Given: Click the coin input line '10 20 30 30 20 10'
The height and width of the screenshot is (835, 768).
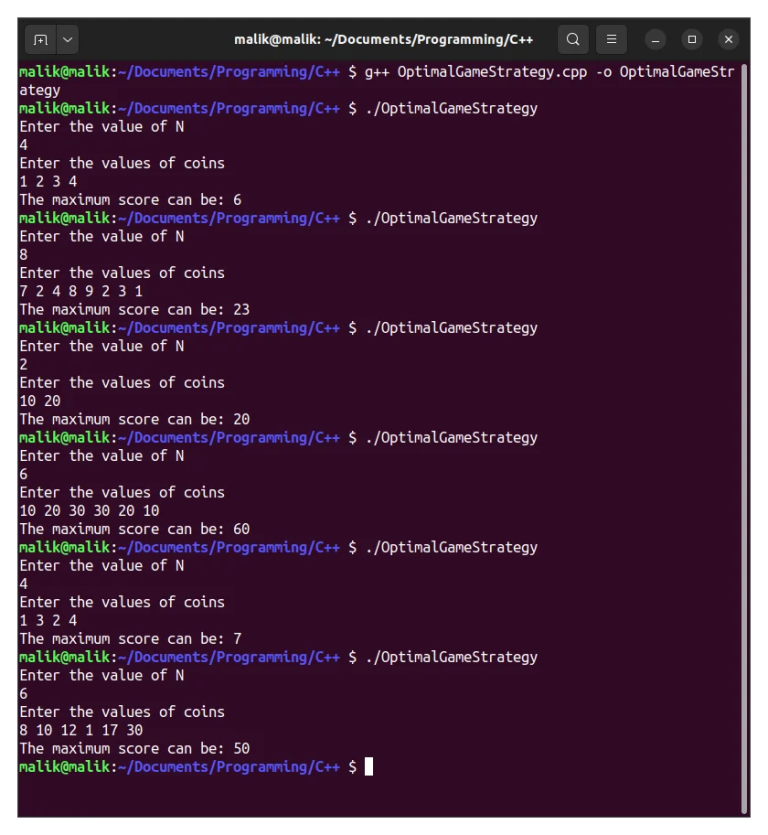Looking at the screenshot, I should pos(89,511).
